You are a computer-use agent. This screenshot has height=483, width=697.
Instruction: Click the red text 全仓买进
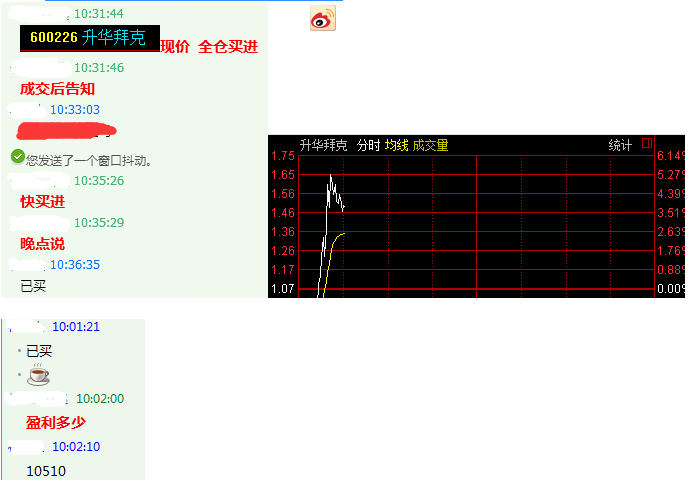[228, 47]
